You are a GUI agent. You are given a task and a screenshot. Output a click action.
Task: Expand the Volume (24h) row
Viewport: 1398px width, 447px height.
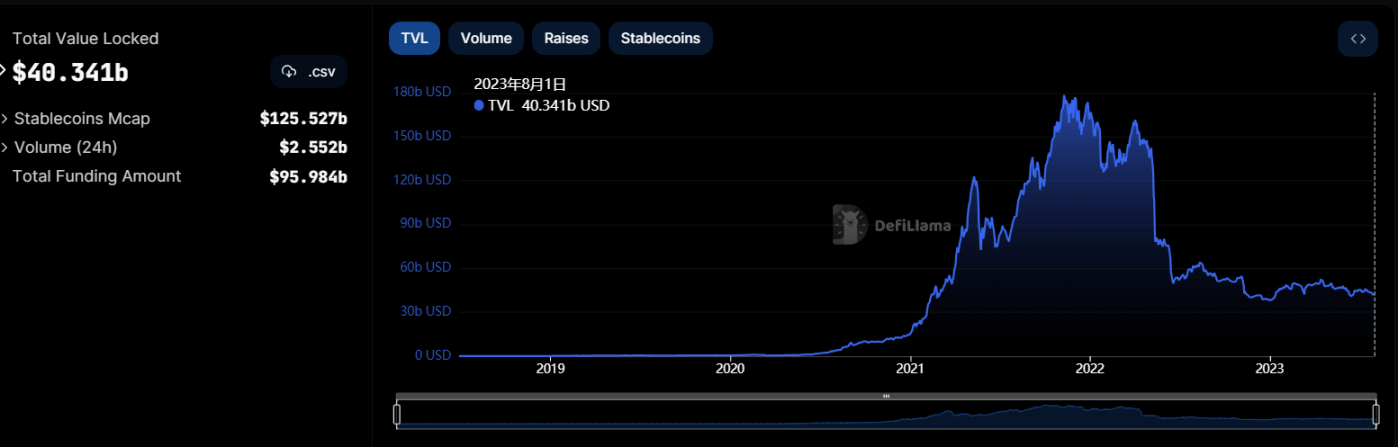5,148
